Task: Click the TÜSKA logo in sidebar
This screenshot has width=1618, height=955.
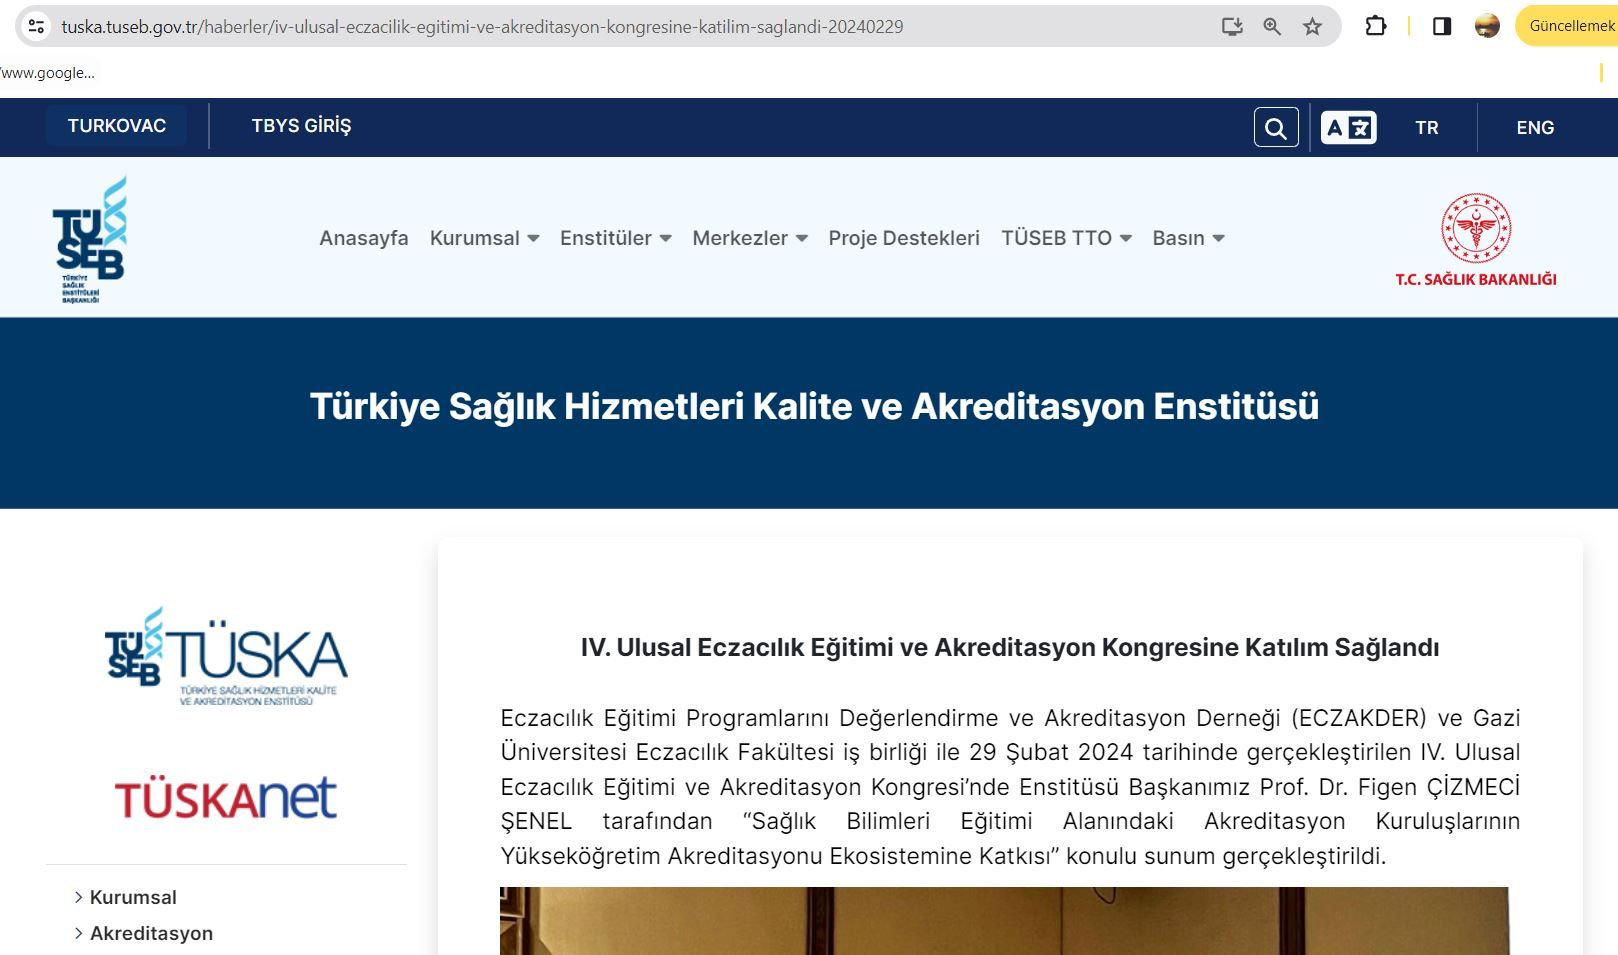Action: (x=226, y=656)
